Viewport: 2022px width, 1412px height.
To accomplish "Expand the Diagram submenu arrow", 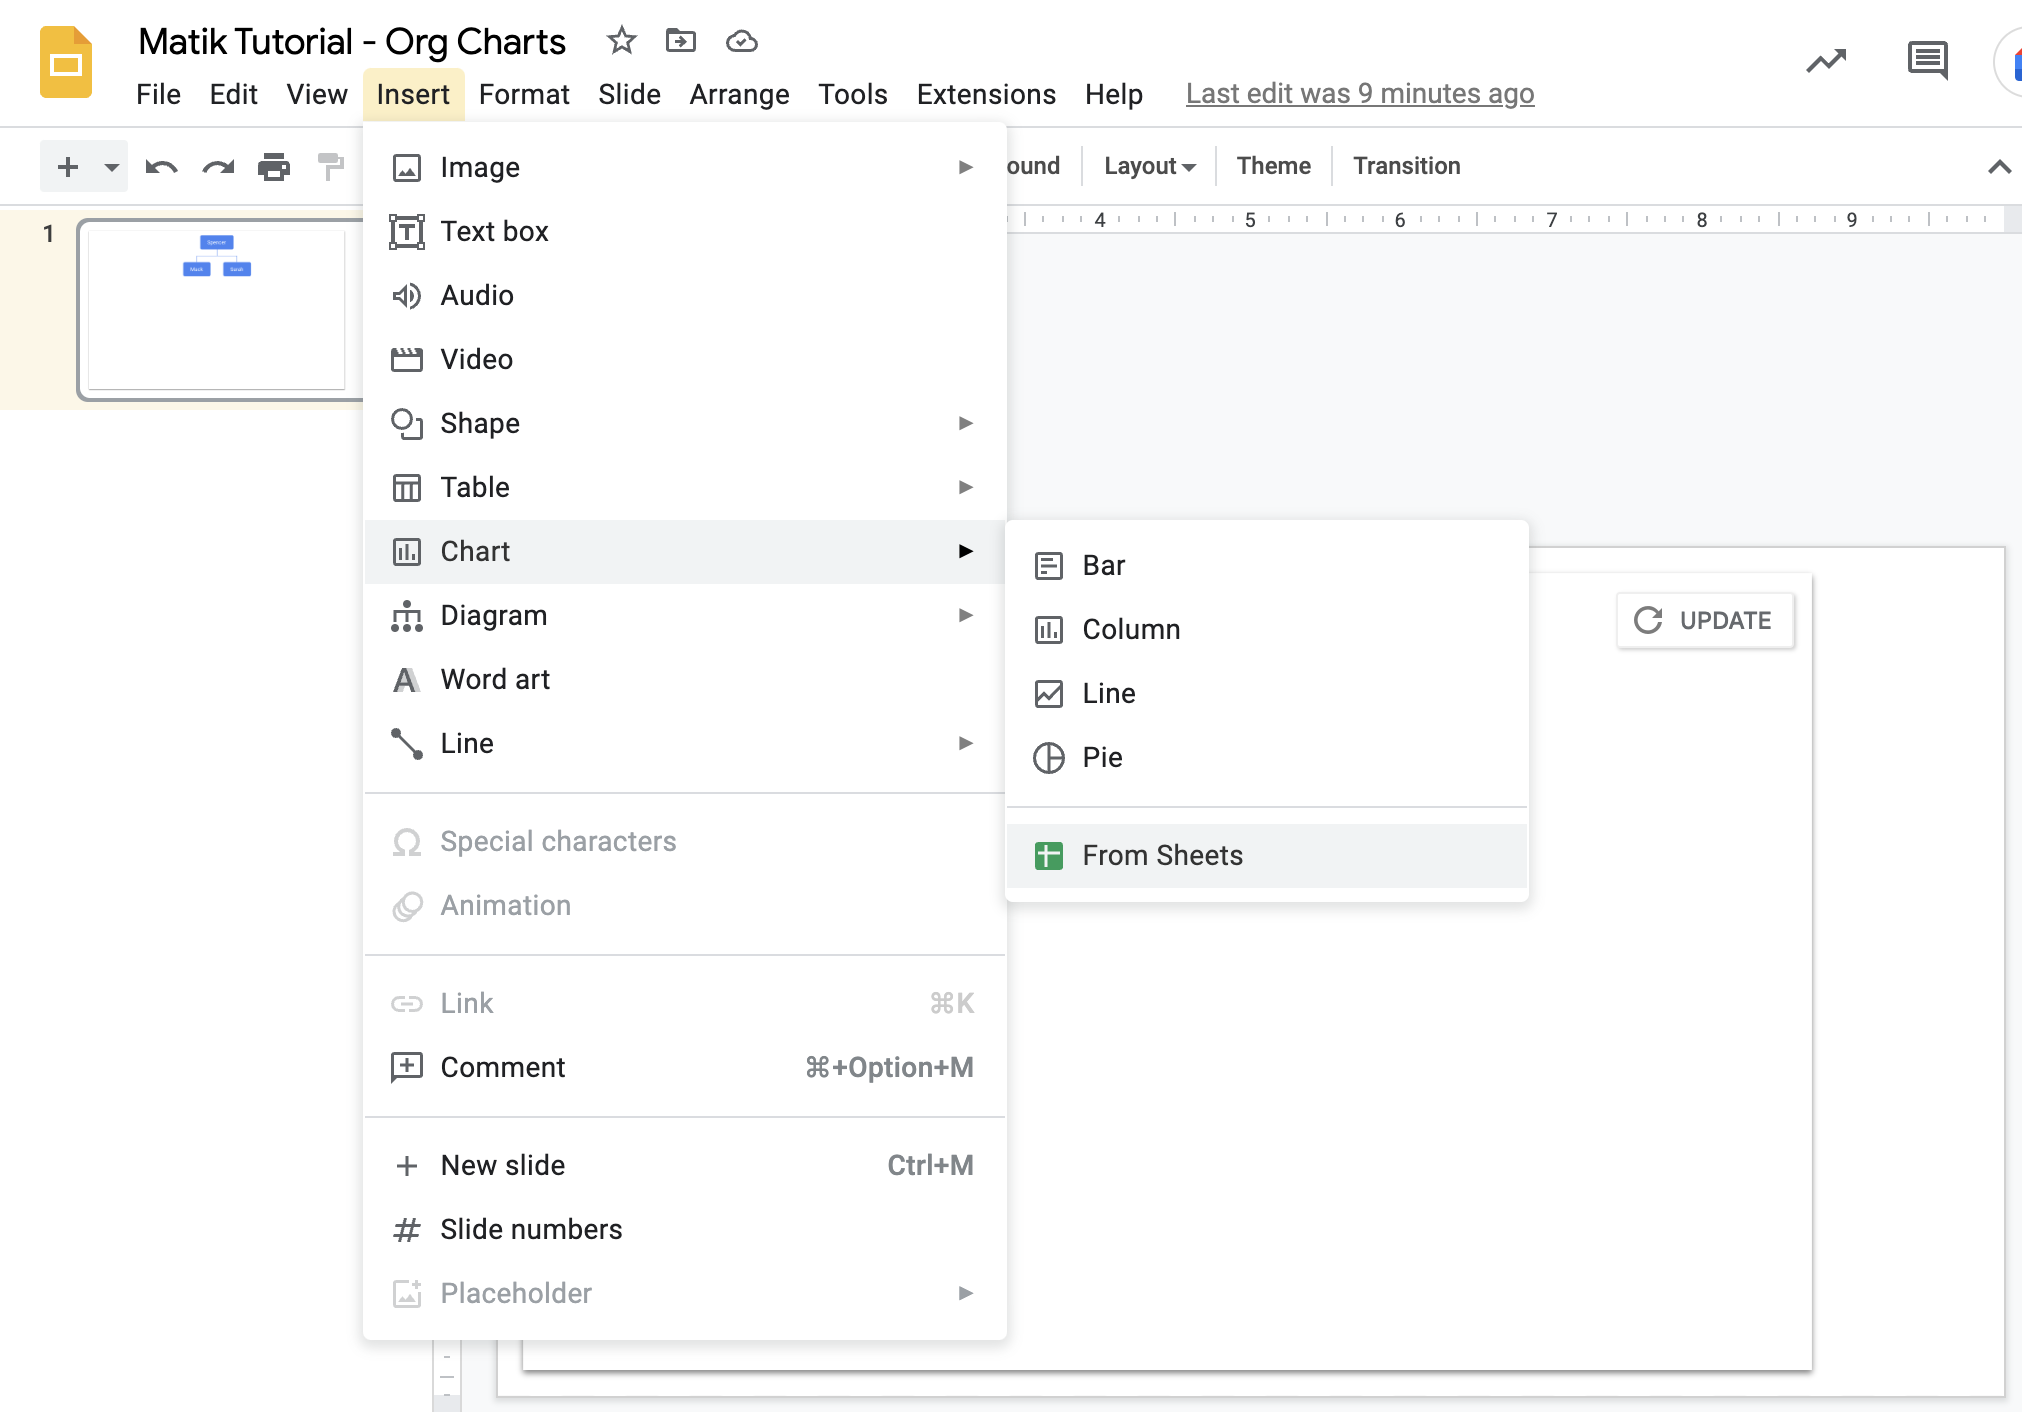I will coord(965,615).
